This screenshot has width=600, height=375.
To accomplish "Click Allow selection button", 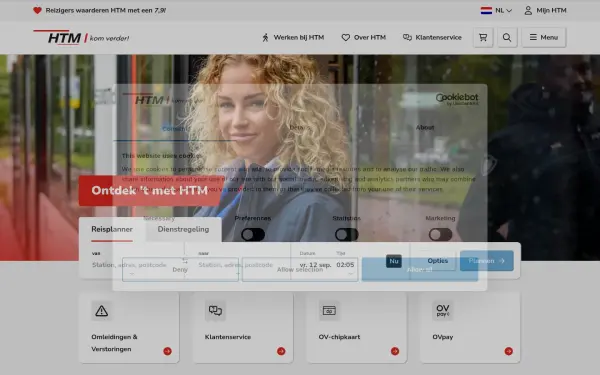I will click(x=300, y=269).
